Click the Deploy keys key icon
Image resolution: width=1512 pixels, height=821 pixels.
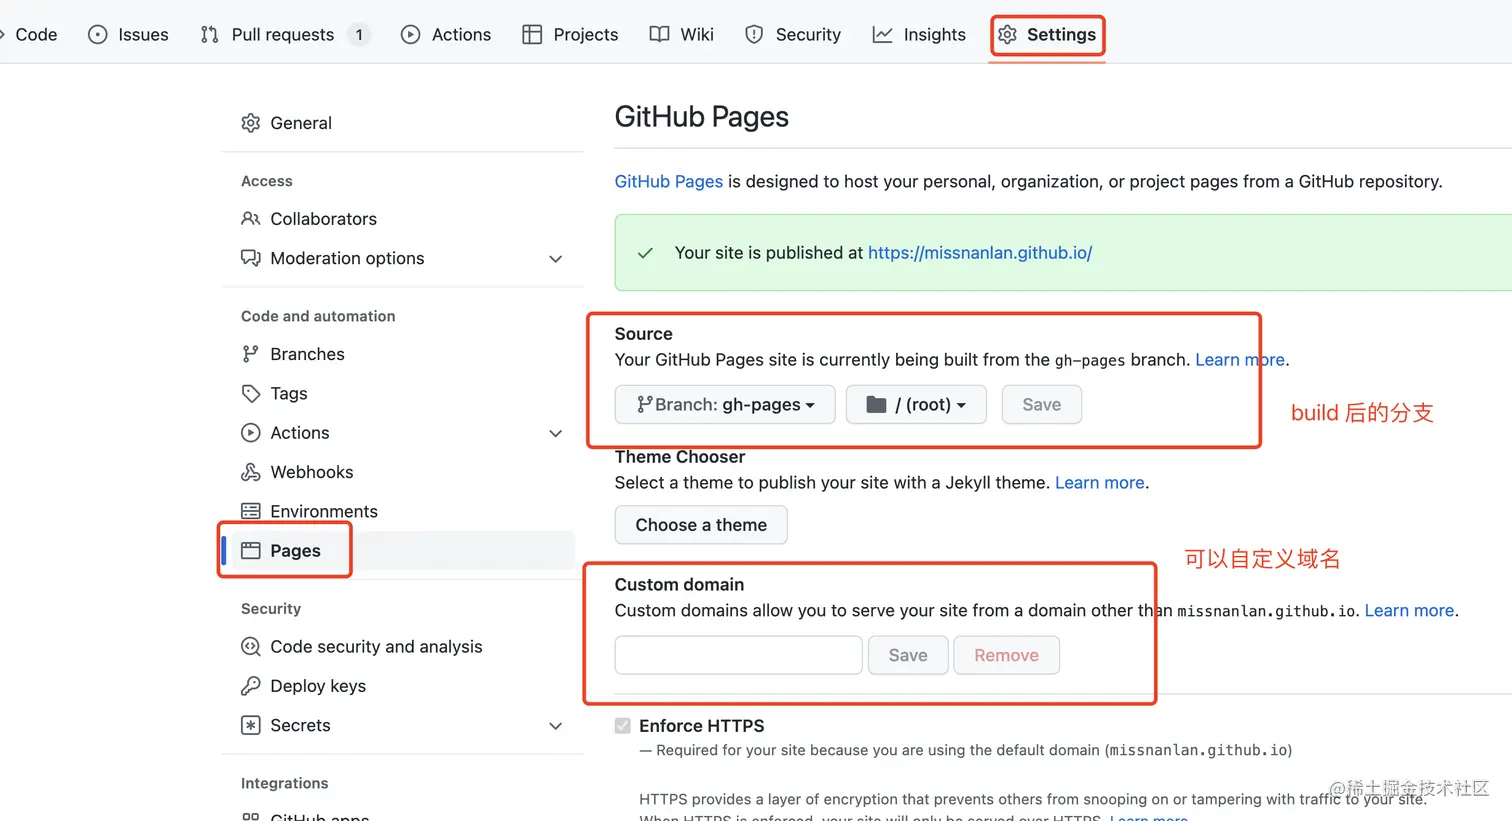pyautogui.click(x=251, y=686)
